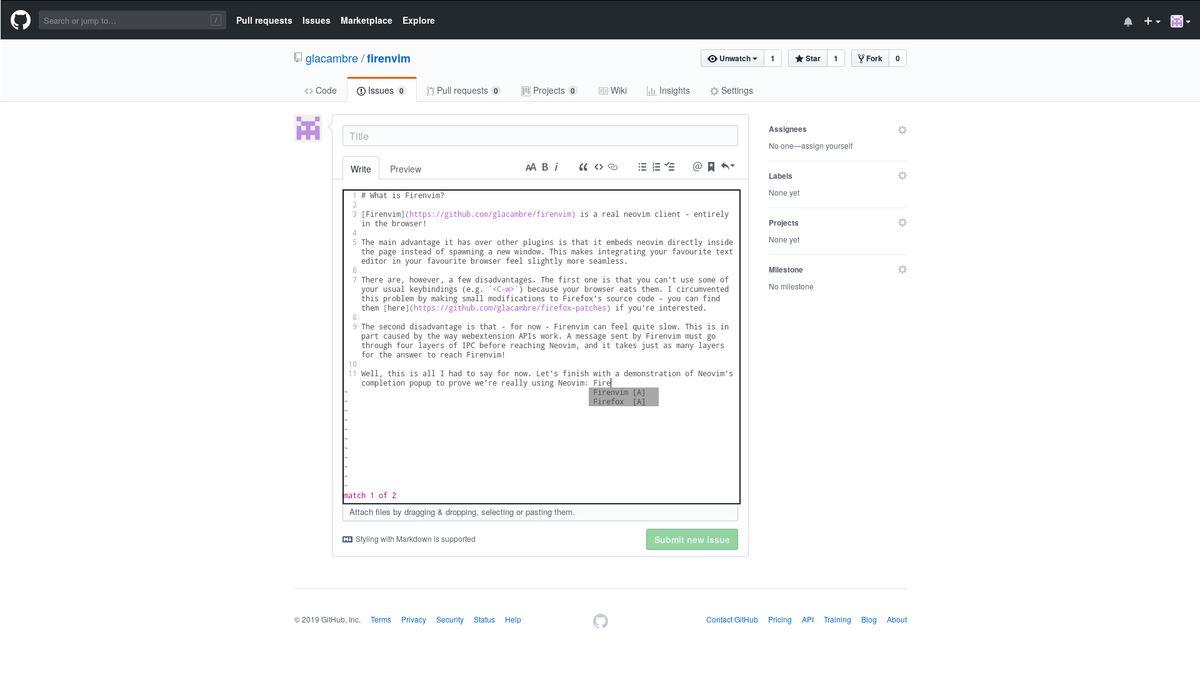Mention a user with @ icon
Image resolution: width=1200 pixels, height=675 pixels.
pyautogui.click(x=697, y=167)
